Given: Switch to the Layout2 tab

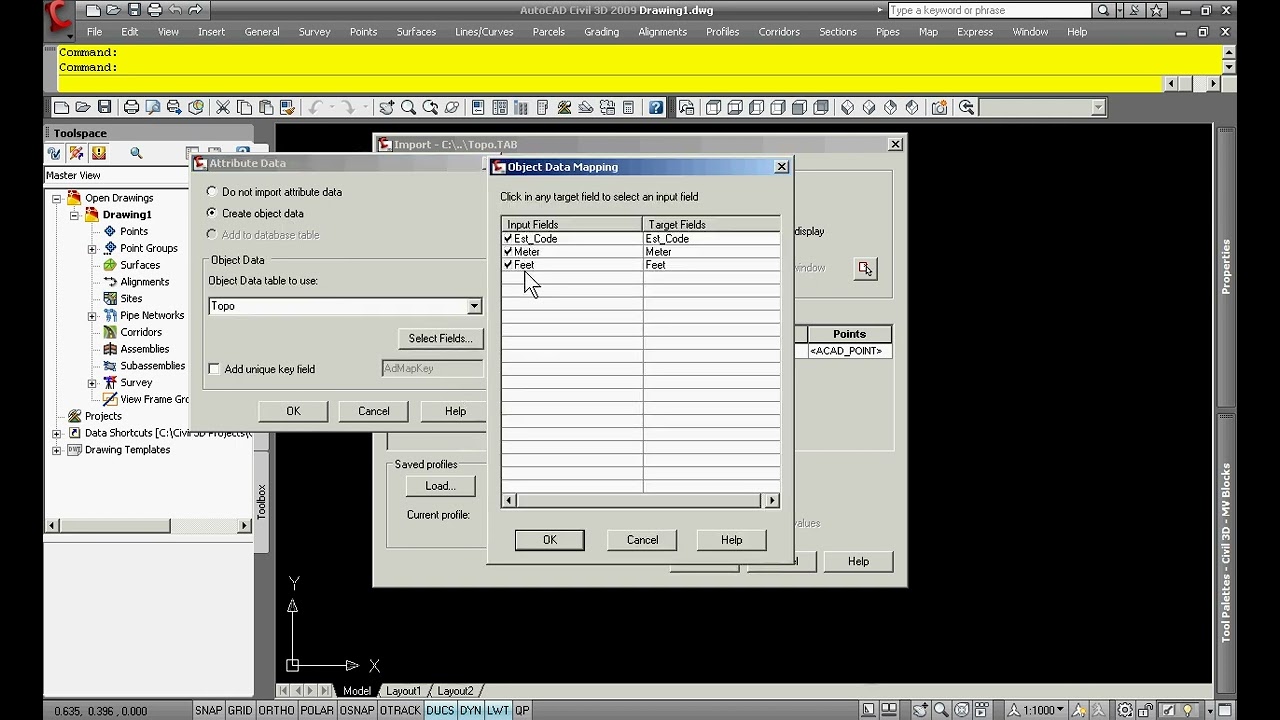Looking at the screenshot, I should pos(455,691).
